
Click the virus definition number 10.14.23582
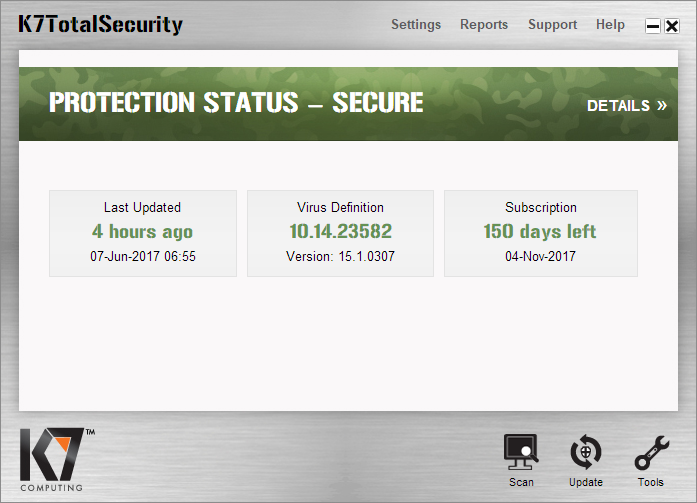(340, 232)
